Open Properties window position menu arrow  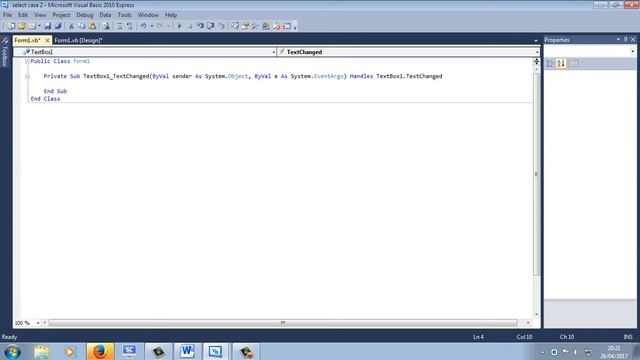[x=618, y=40]
